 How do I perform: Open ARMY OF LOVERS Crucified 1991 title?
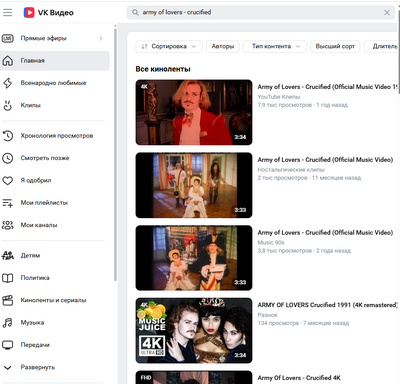pyautogui.click(x=328, y=305)
